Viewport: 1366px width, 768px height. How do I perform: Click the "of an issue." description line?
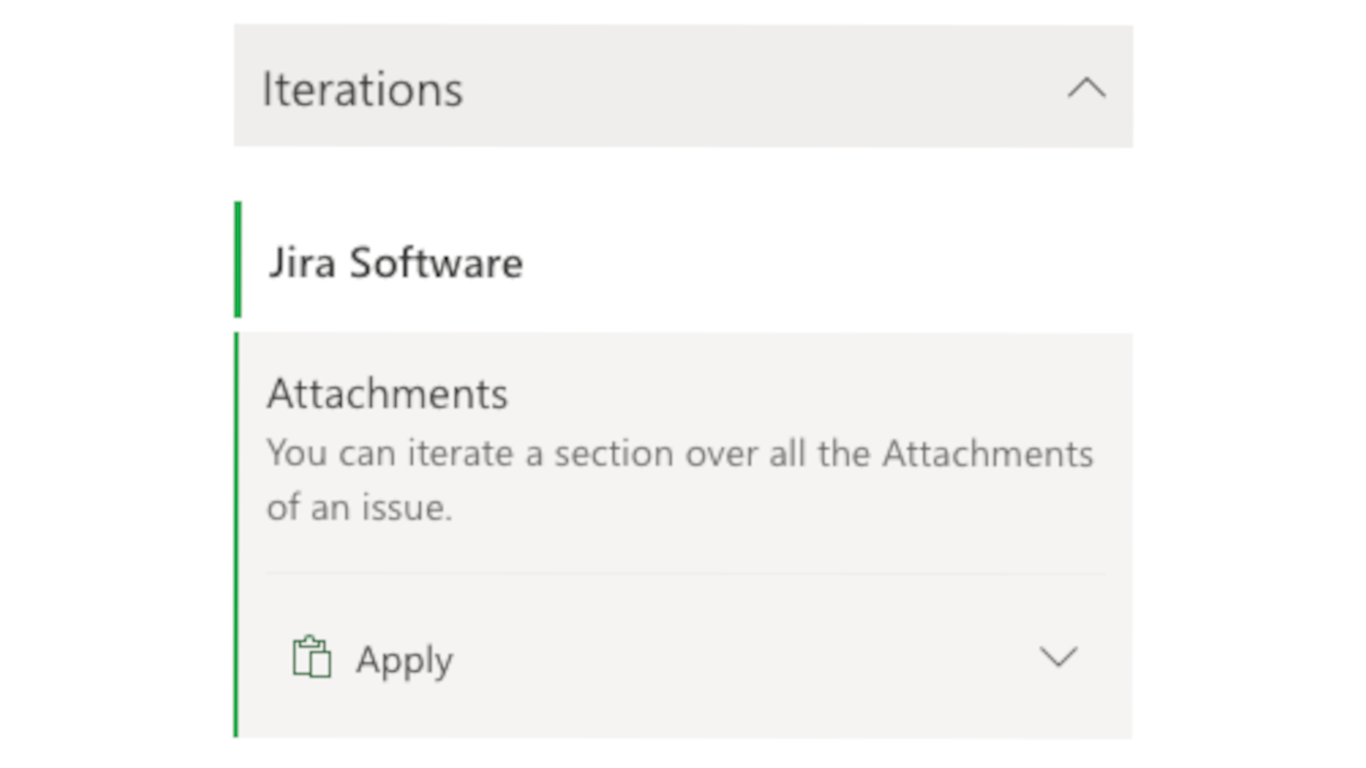[x=359, y=507]
